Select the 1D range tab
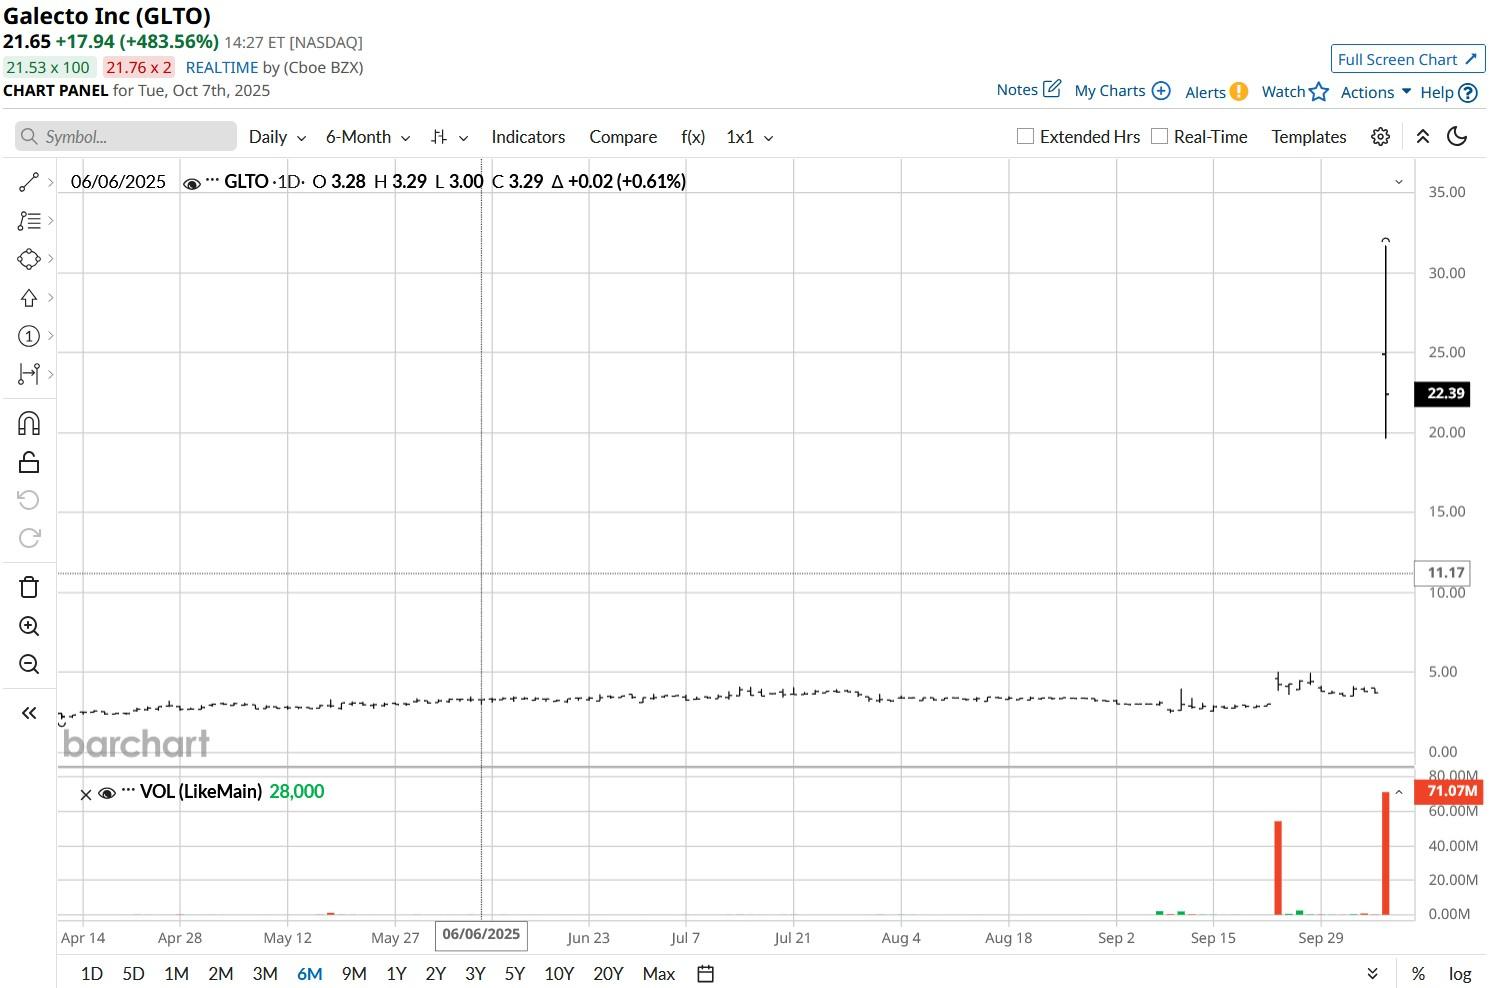Screen dimensions: 1491x988 91,974
